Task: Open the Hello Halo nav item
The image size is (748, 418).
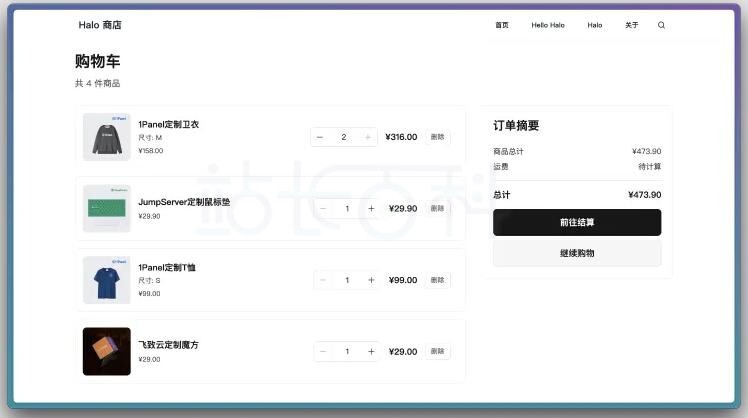Action: click(x=548, y=25)
